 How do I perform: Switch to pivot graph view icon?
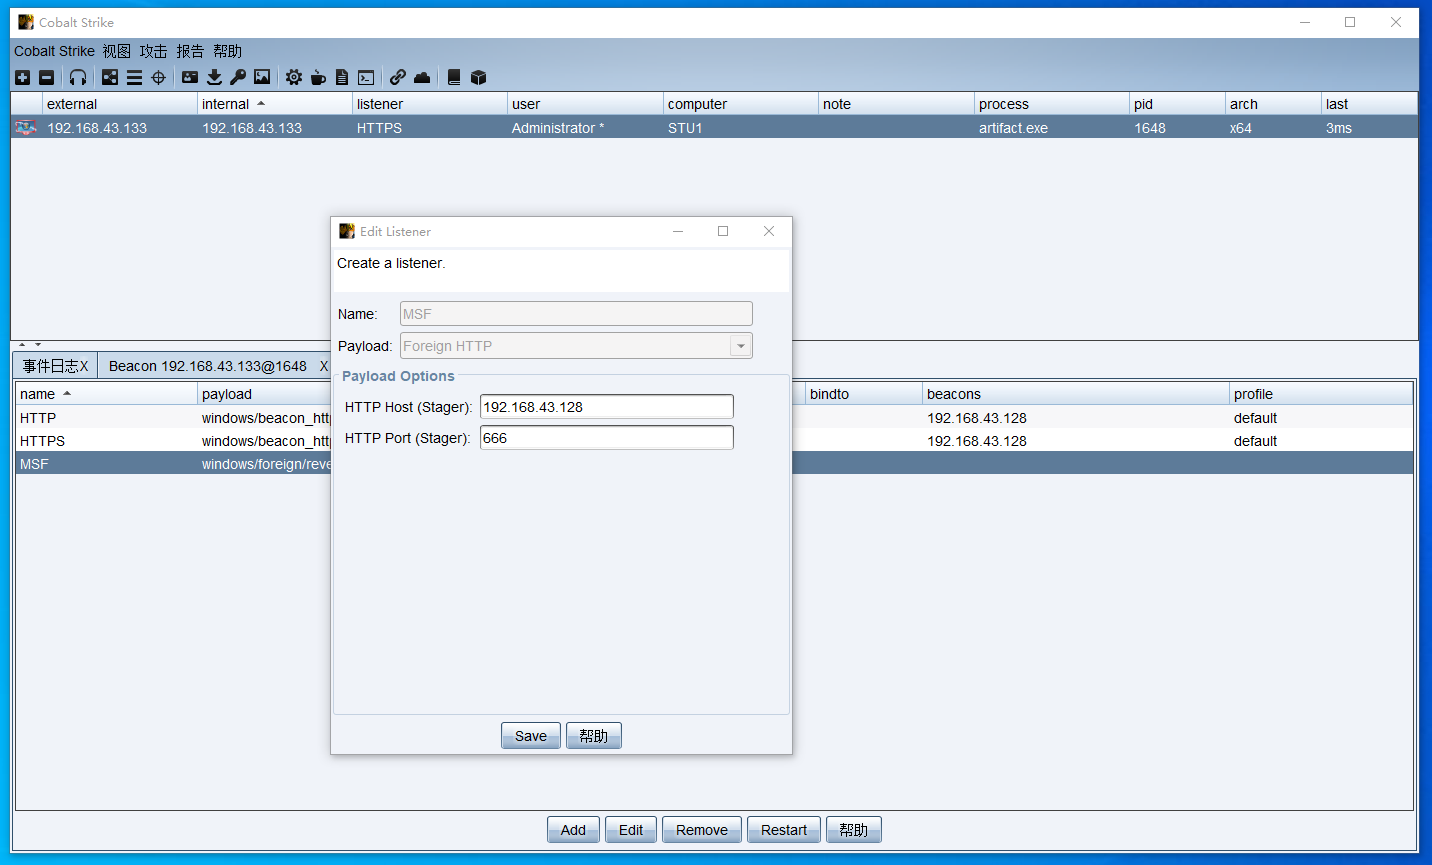tap(110, 77)
